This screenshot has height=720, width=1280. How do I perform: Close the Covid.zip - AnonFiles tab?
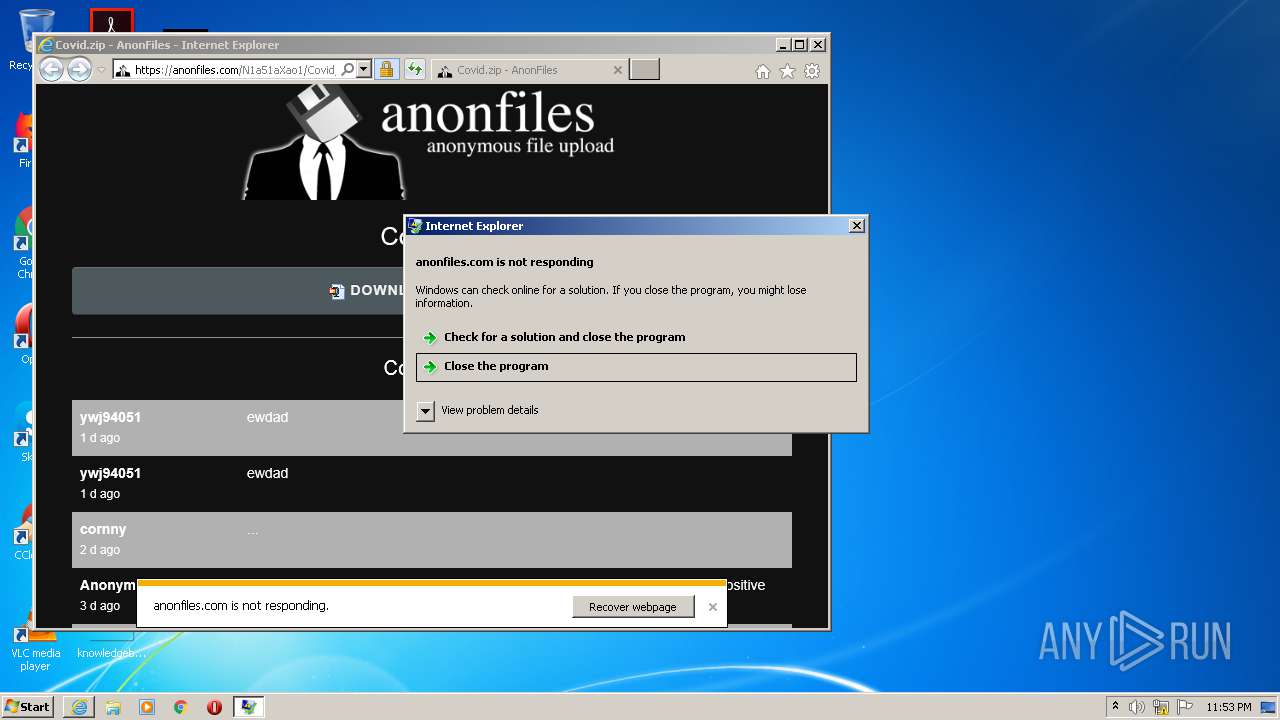617,70
